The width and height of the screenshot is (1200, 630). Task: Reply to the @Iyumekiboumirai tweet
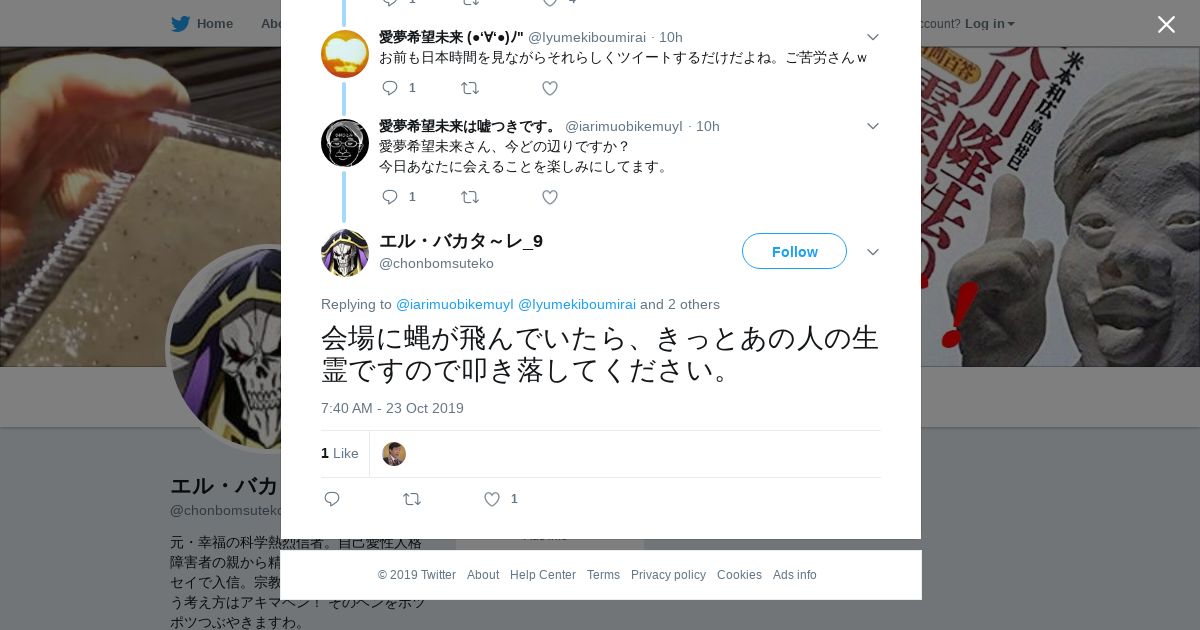[x=390, y=88]
